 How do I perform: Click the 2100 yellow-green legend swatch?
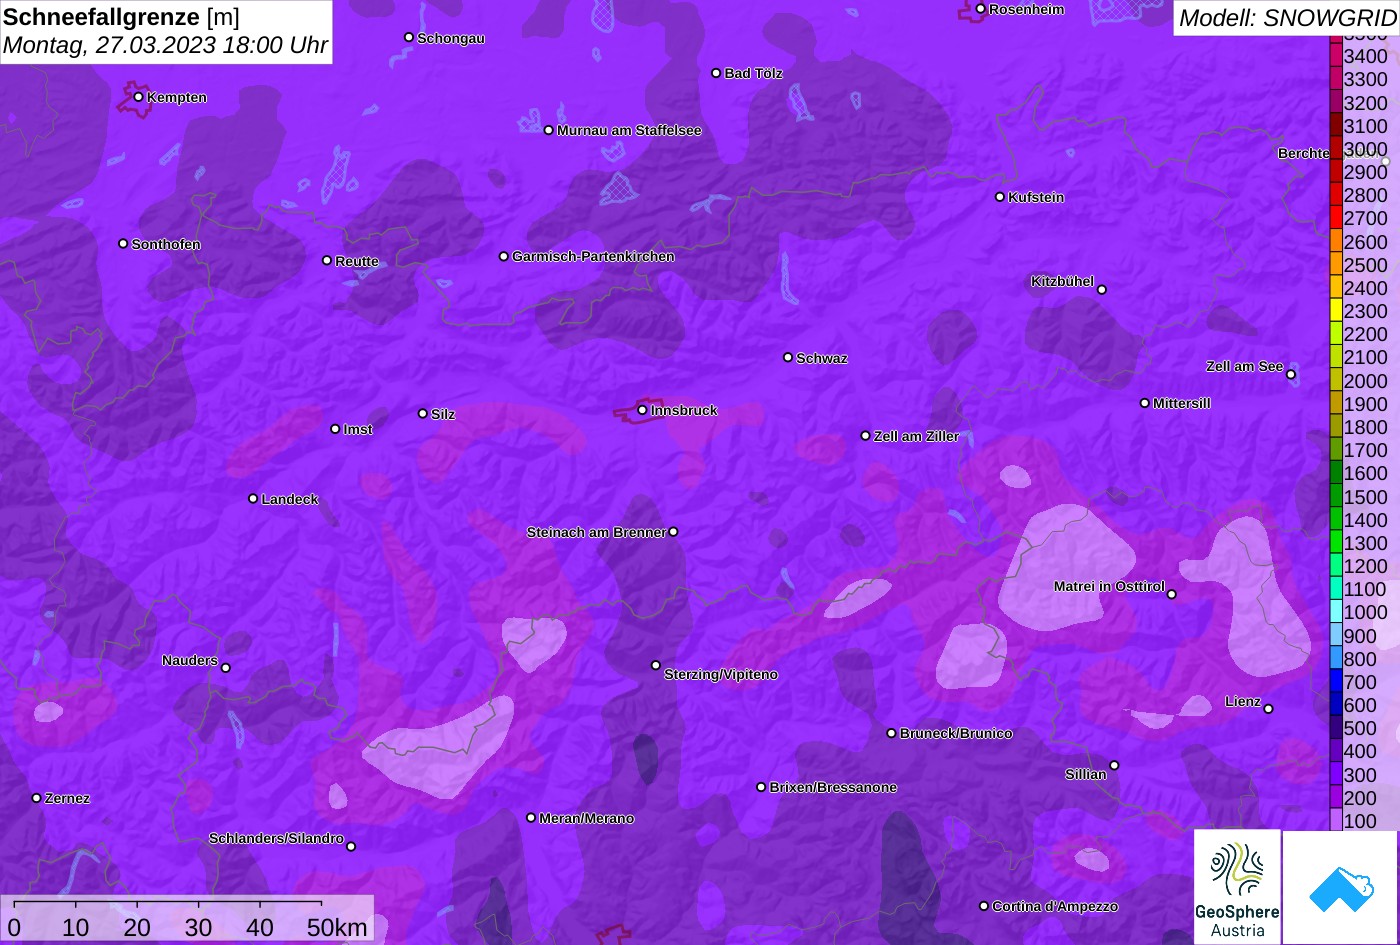(x=1336, y=357)
